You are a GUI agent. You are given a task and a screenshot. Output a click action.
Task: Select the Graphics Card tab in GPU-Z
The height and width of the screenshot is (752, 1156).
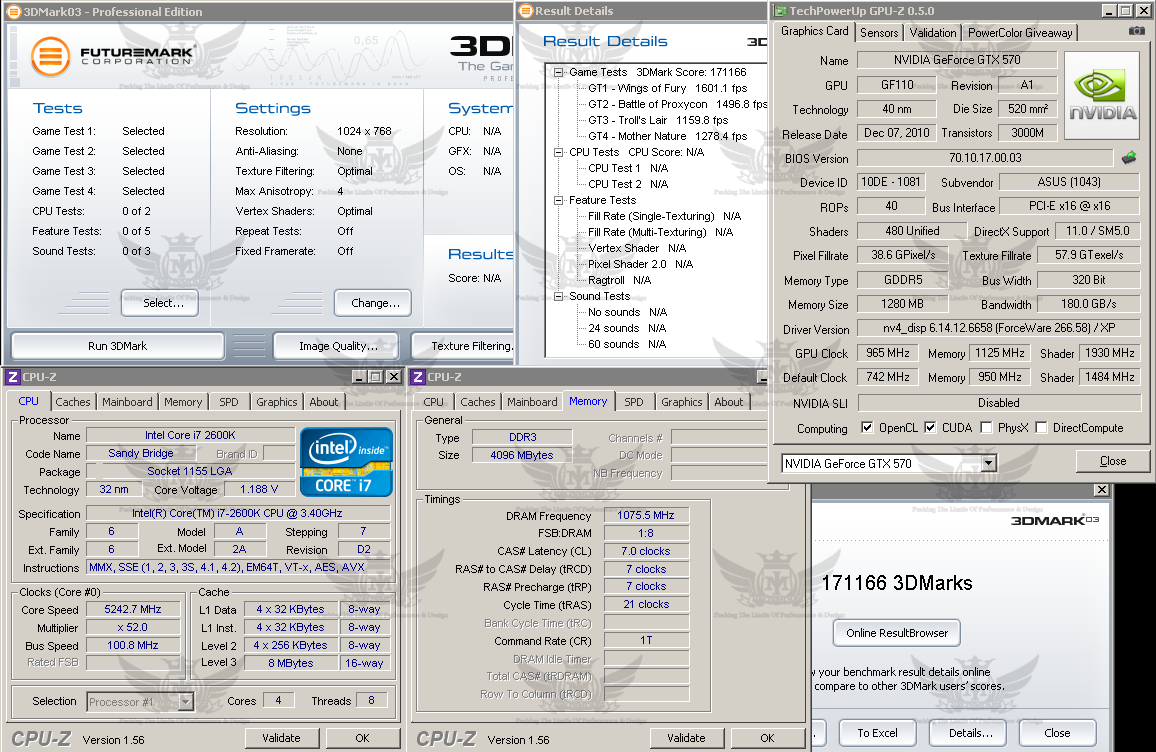click(x=815, y=31)
